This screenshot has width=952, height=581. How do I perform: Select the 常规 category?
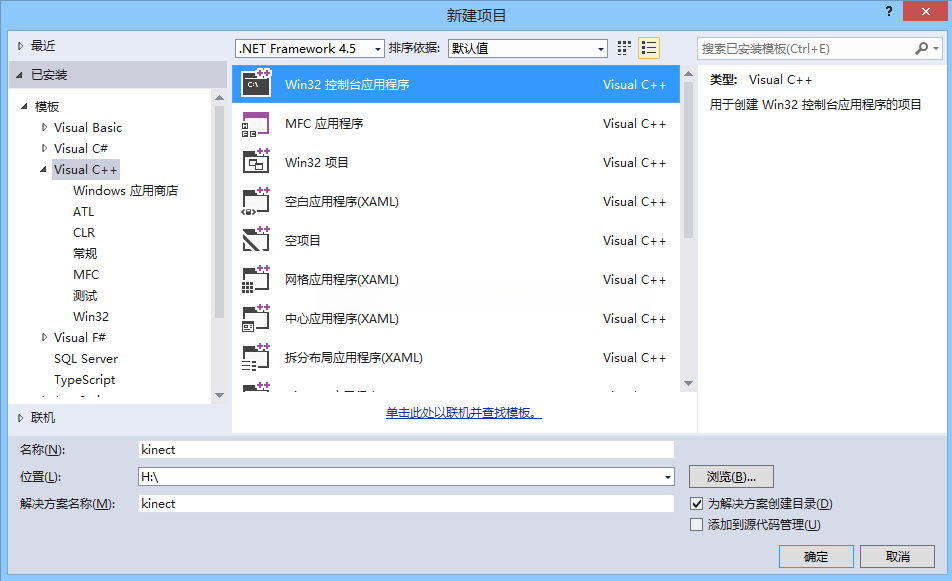pos(85,254)
